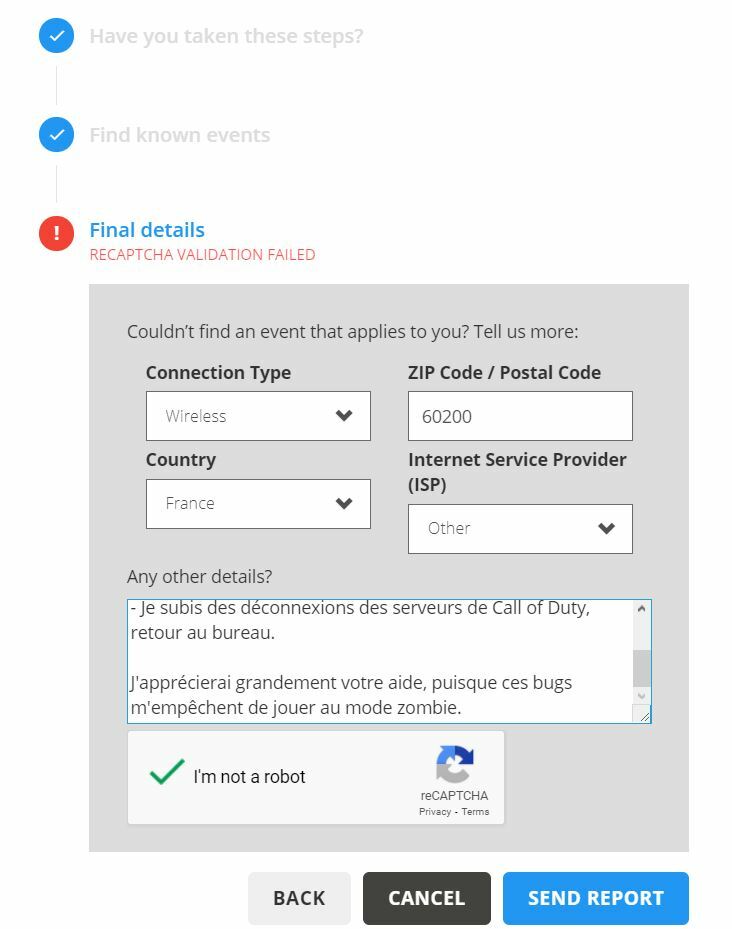Click the Find known events checkmark icon
The height and width of the screenshot is (929, 732).
pyautogui.click(x=56, y=135)
